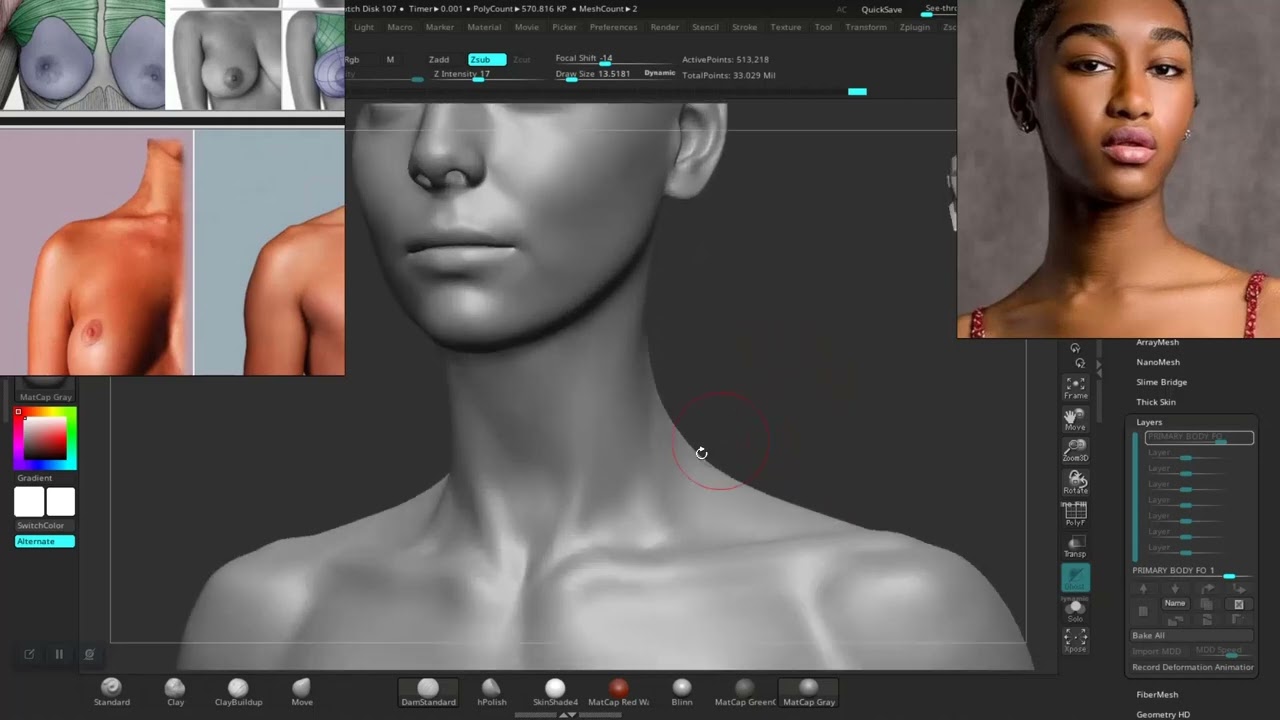
Task: Expand the Geometry HD subpalette
Action: coord(1163,714)
